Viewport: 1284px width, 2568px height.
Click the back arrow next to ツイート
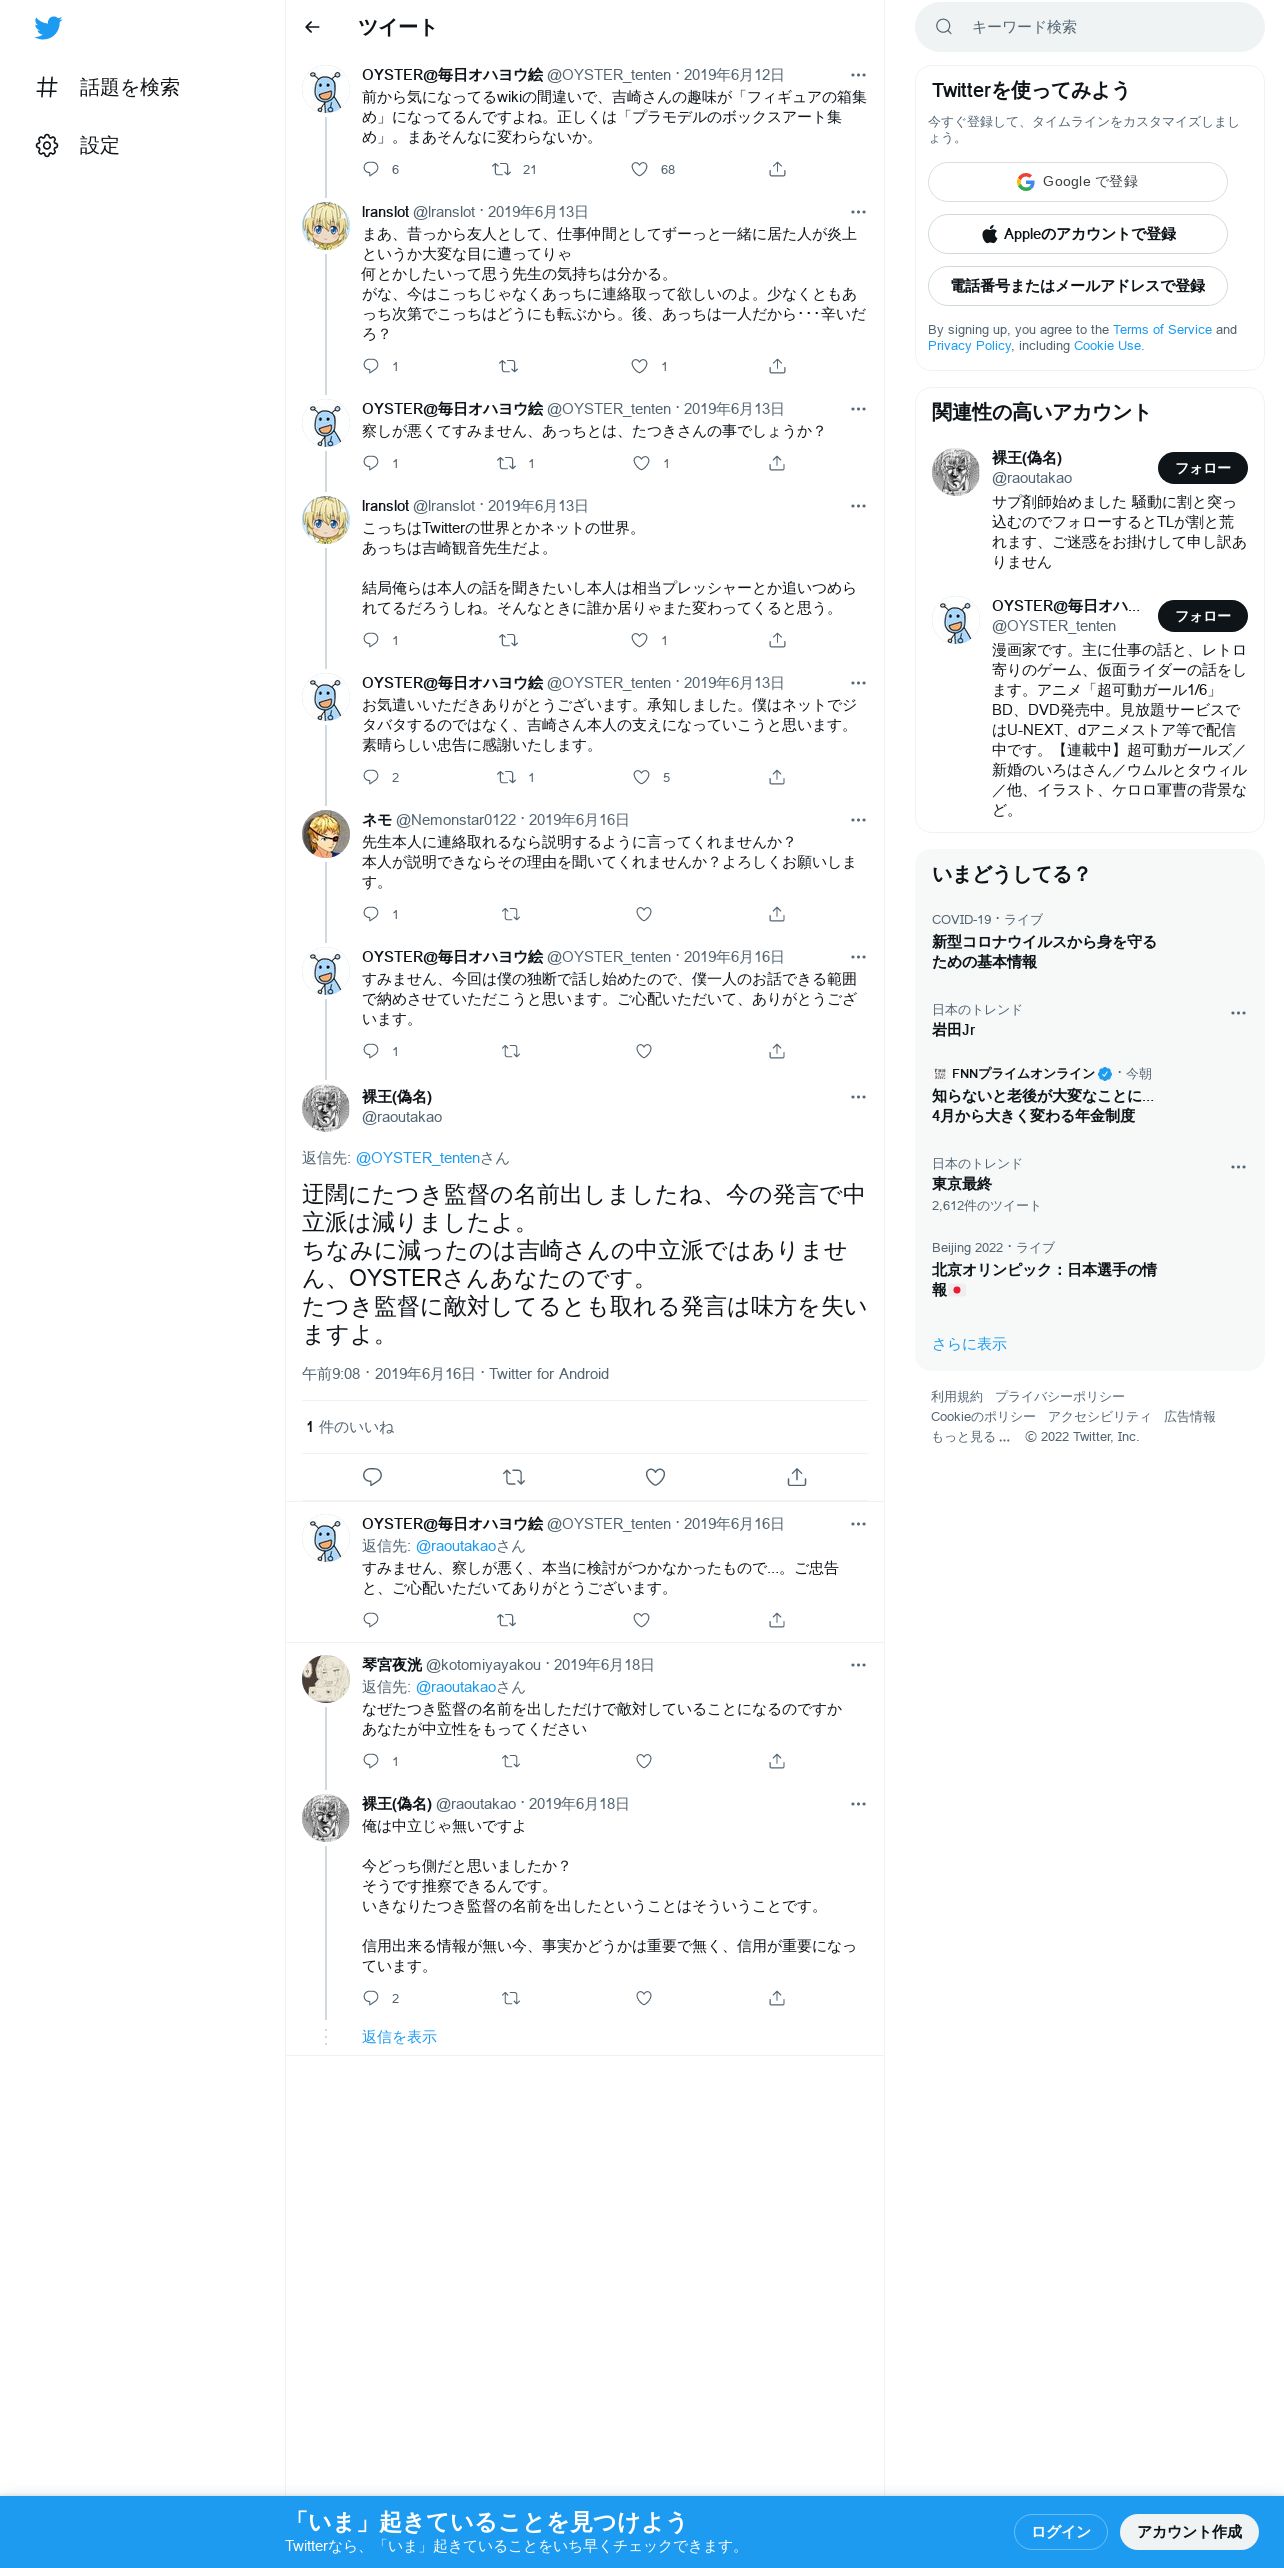point(312,27)
